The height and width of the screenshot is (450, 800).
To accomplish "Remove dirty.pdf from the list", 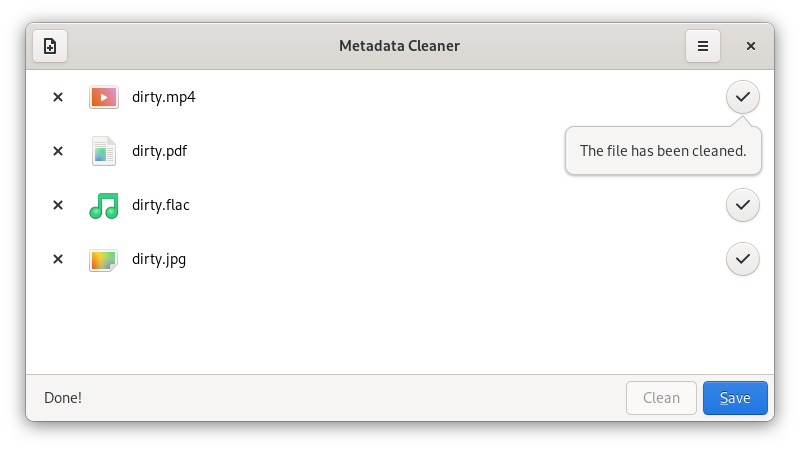I will pyautogui.click(x=58, y=151).
